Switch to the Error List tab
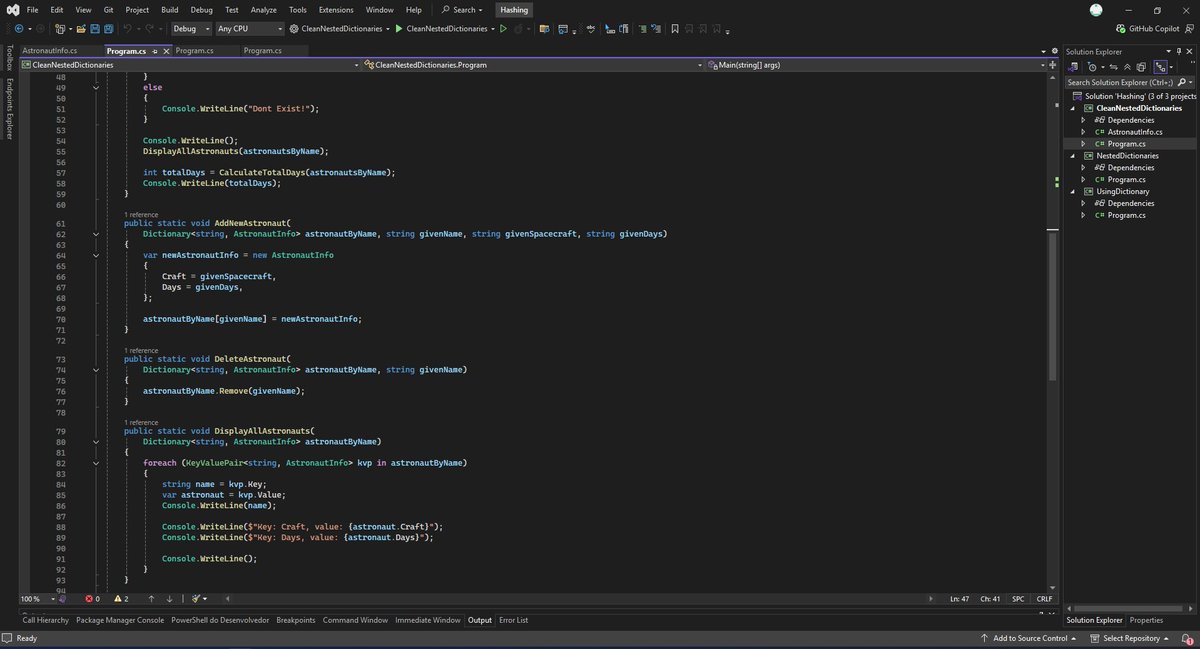Image resolution: width=1200 pixels, height=649 pixels. pos(513,620)
